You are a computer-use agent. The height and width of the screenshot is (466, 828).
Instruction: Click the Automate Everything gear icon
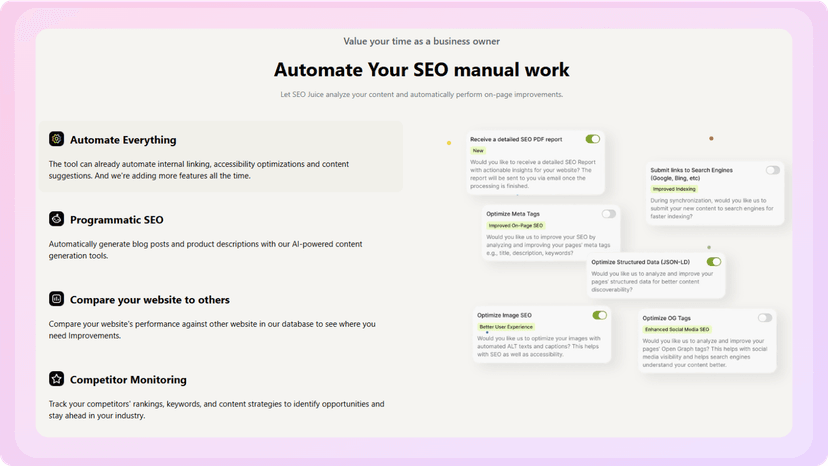[57, 139]
